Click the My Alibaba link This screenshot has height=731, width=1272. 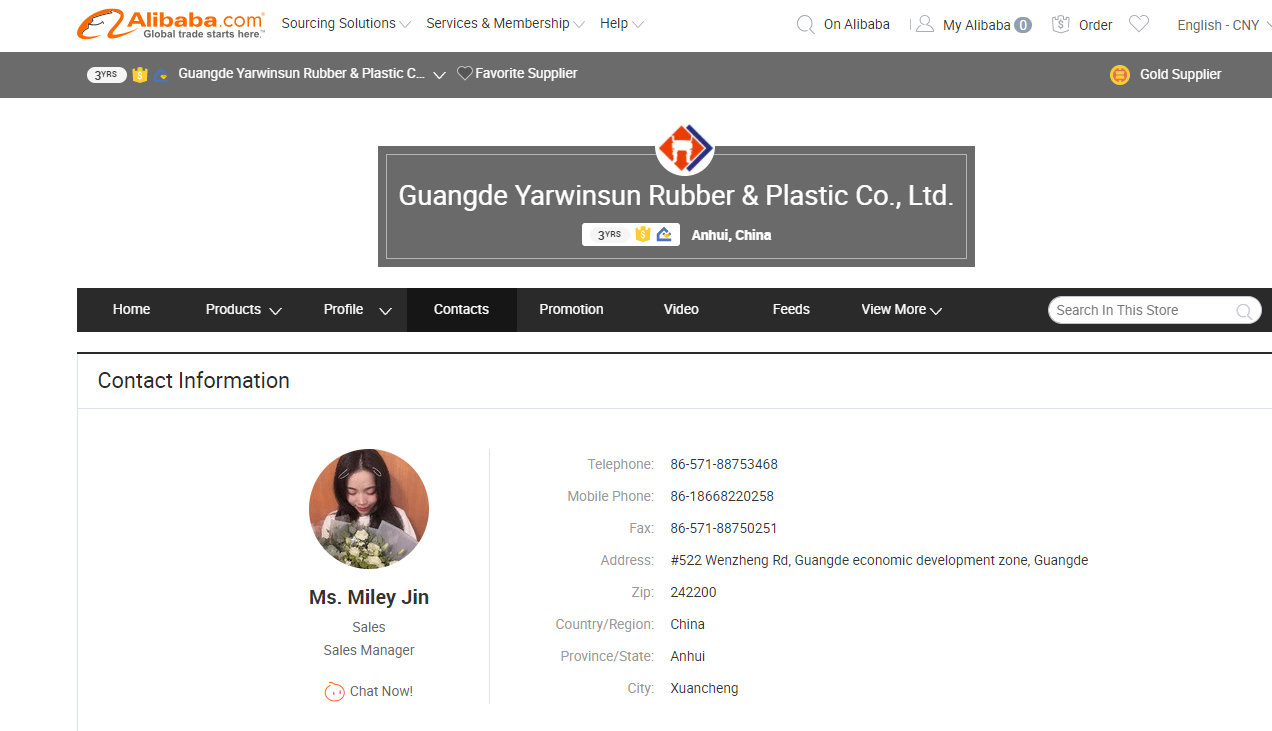click(x=976, y=25)
